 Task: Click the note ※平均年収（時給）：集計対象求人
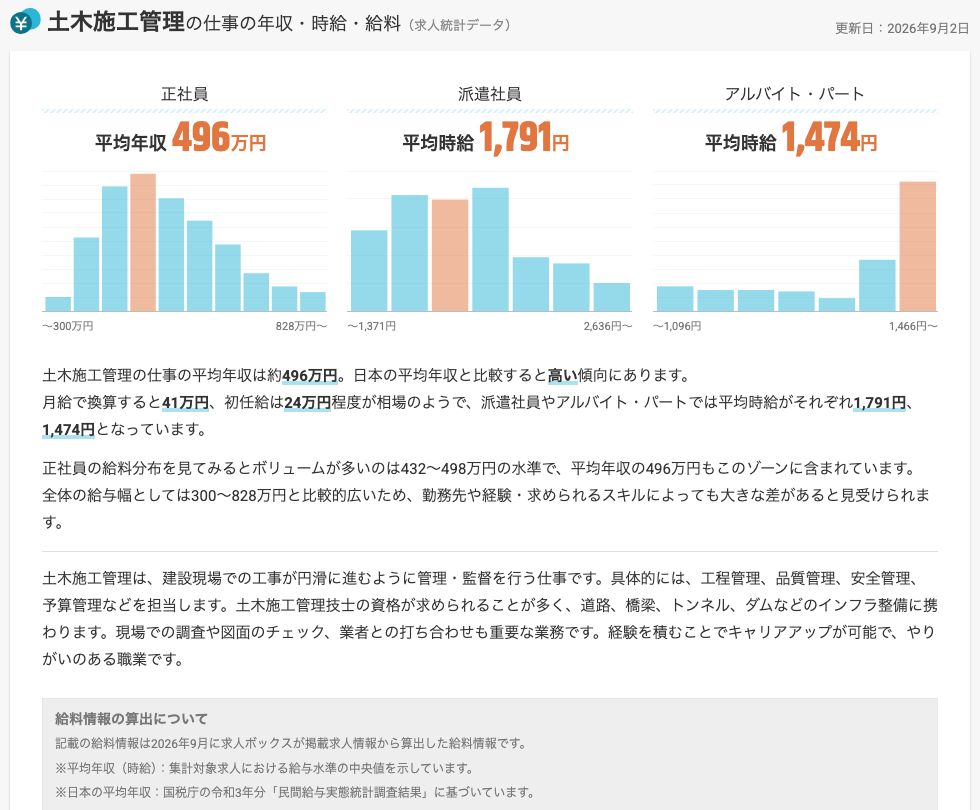click(264, 768)
